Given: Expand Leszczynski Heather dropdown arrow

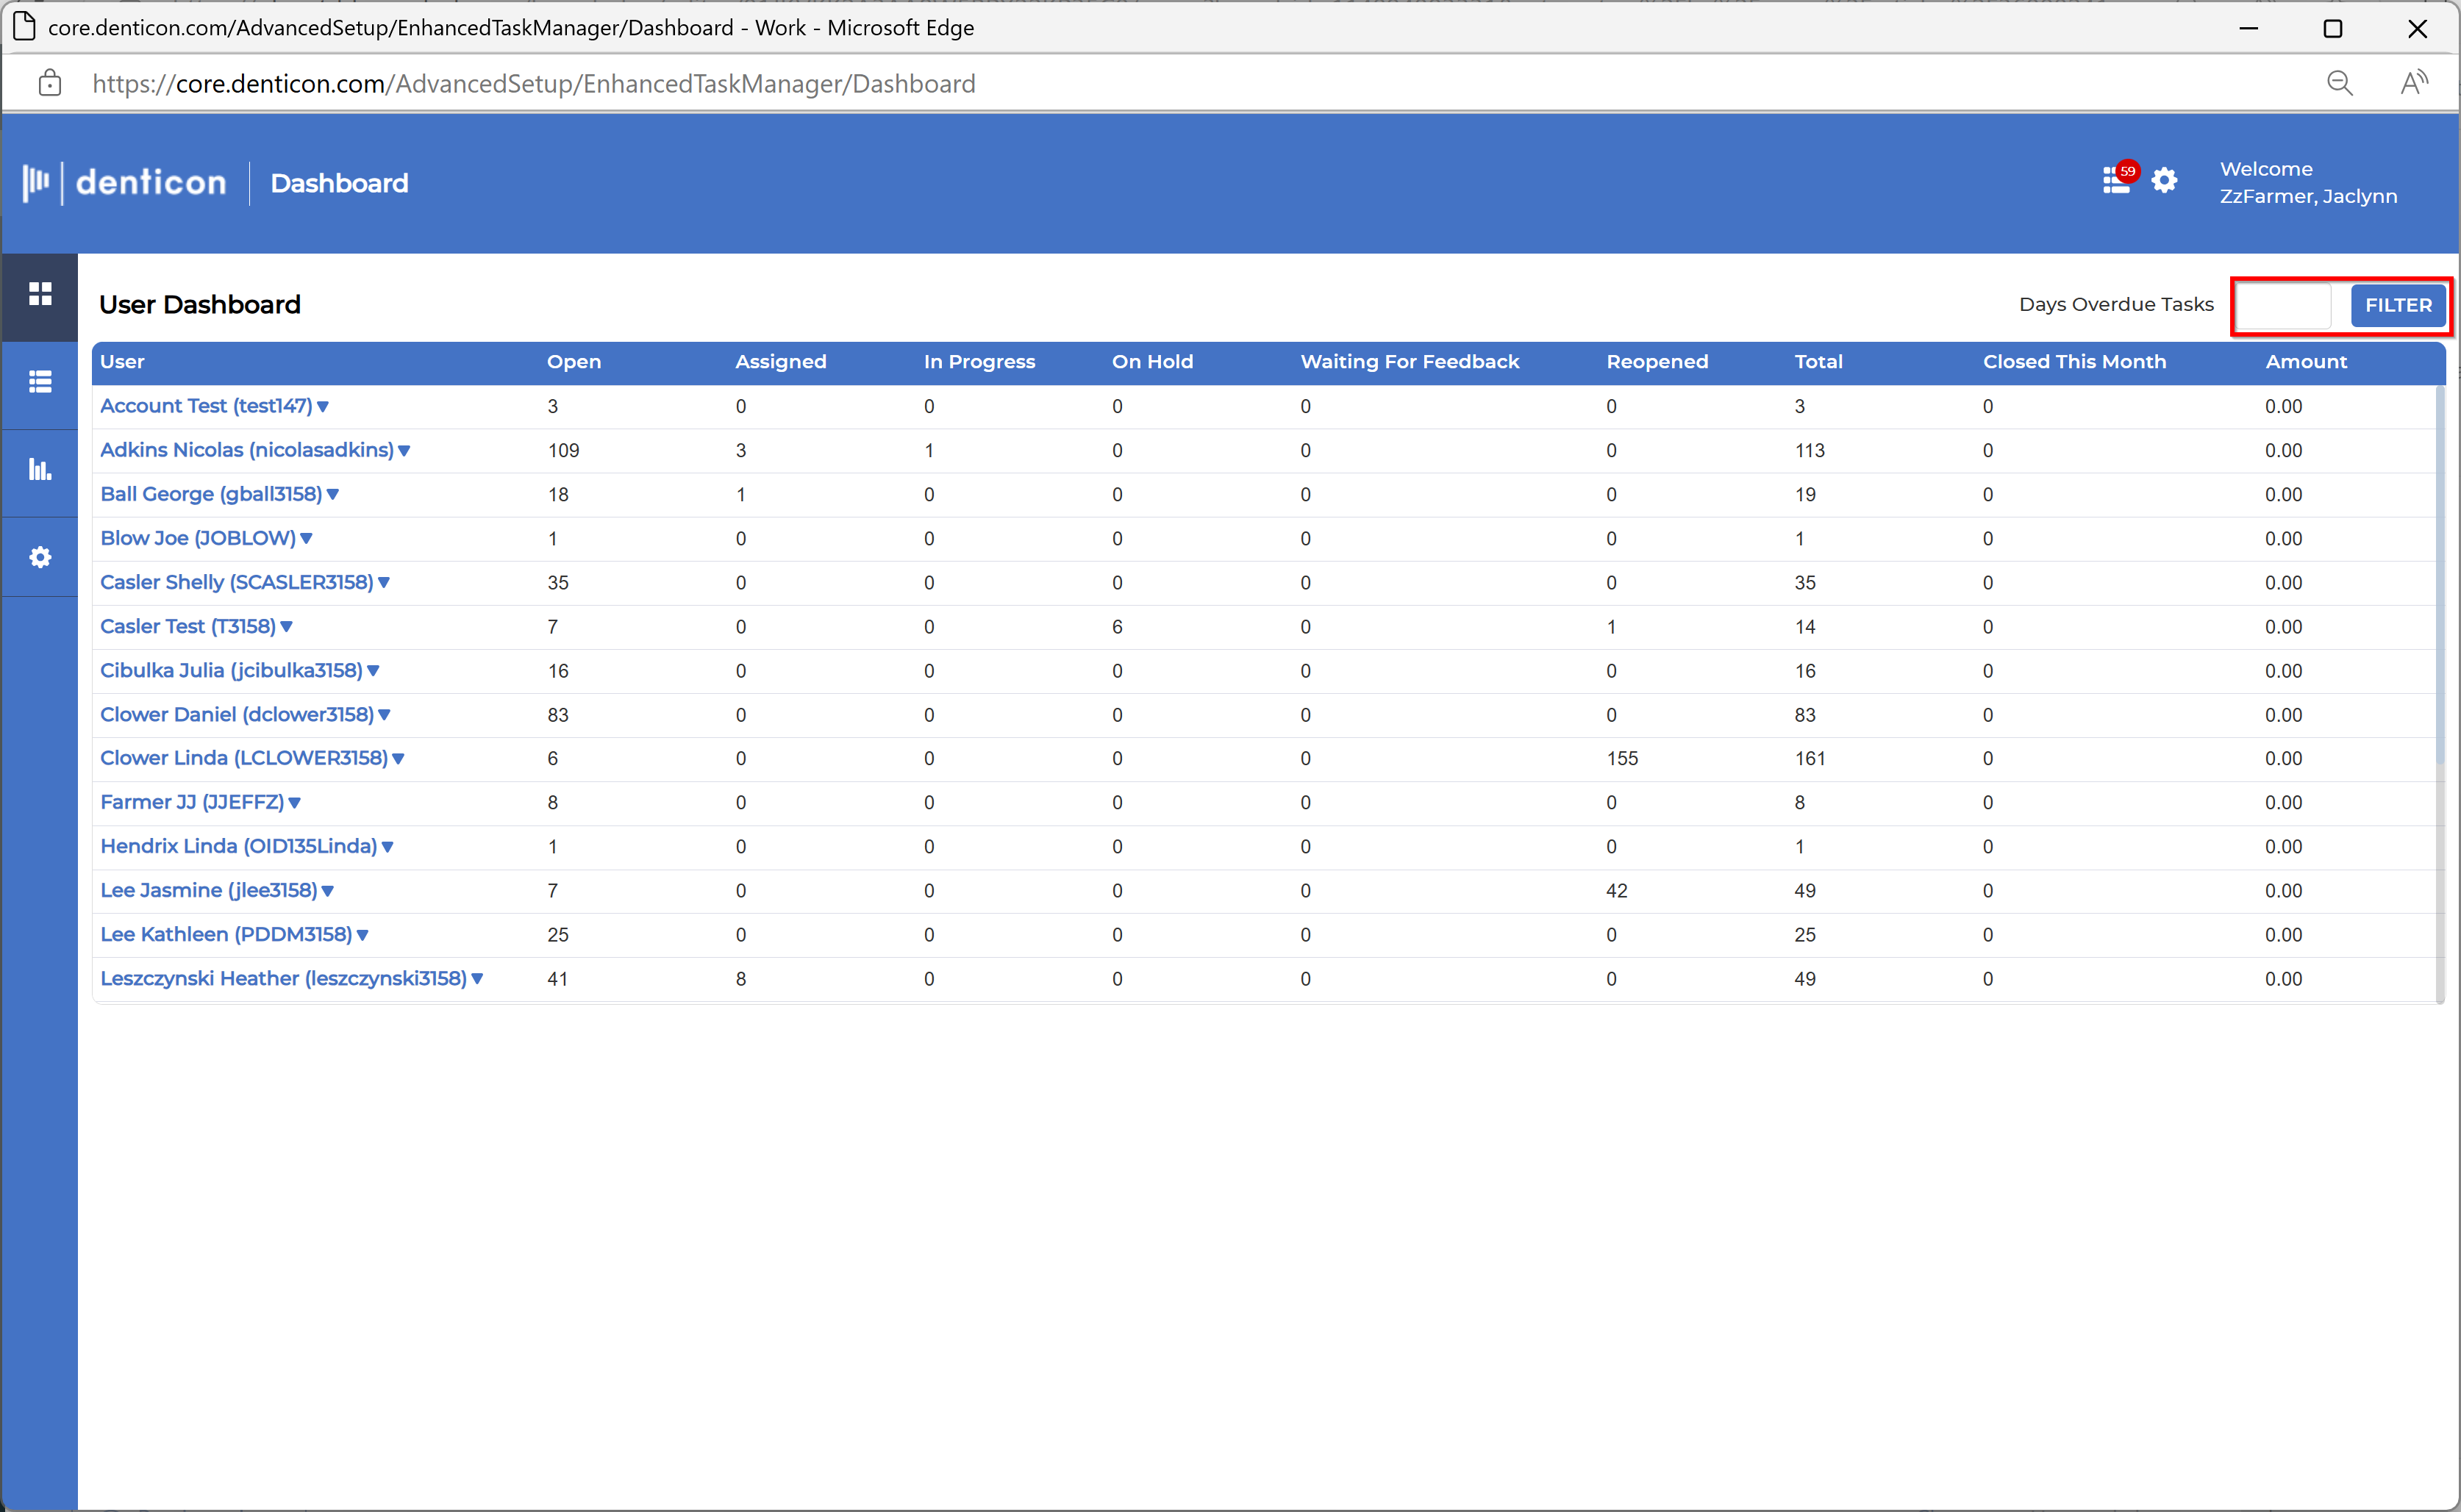Looking at the screenshot, I should pos(478,979).
